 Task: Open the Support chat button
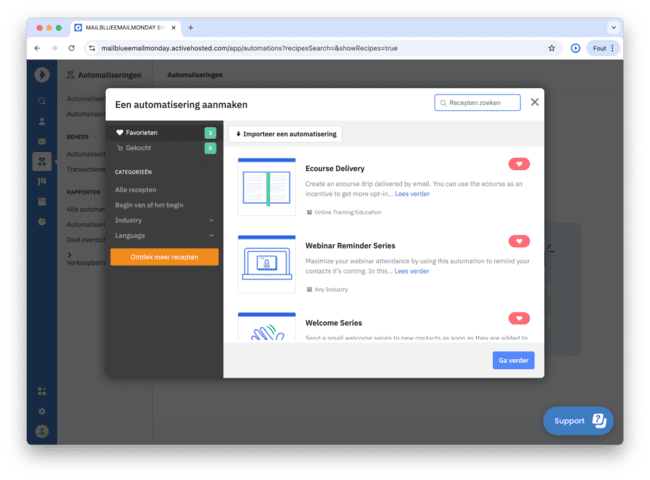578,421
